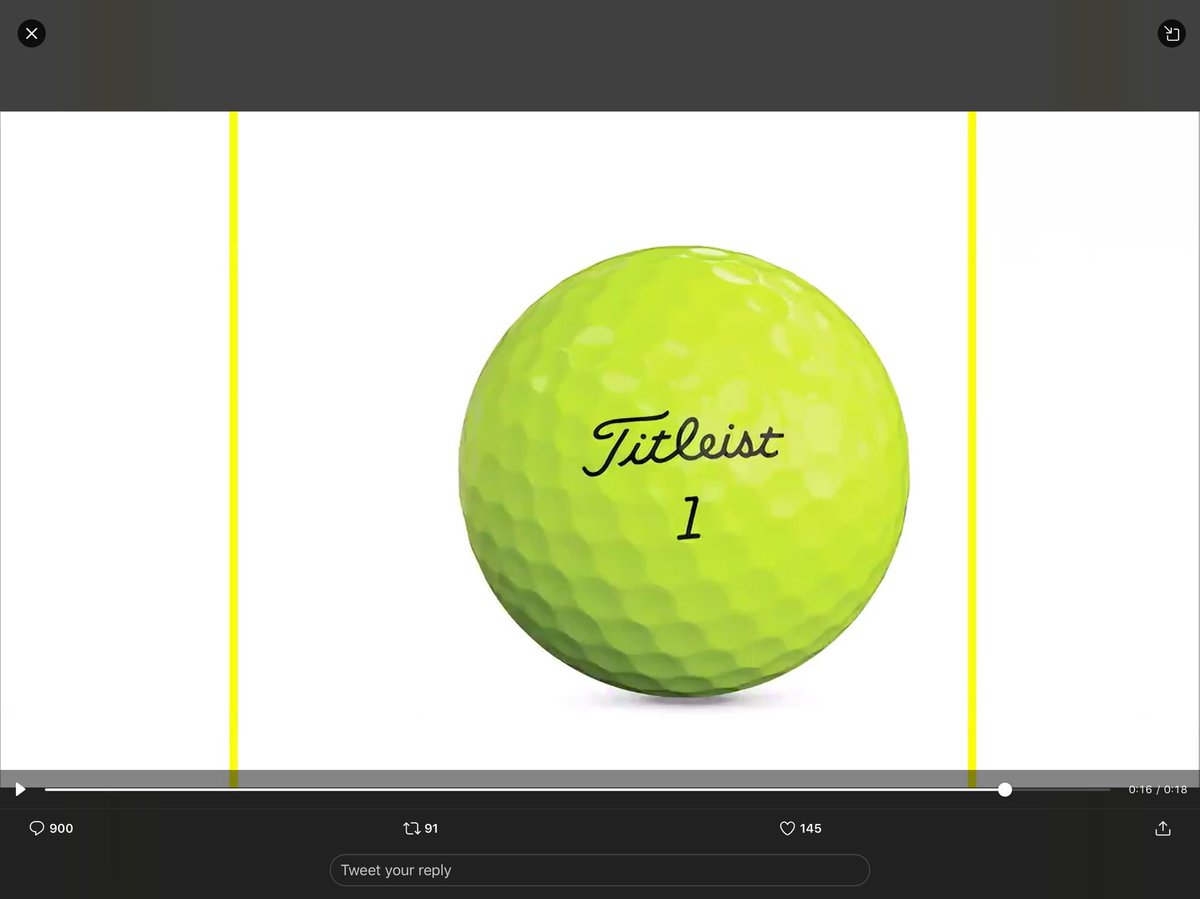Retweet using the icon showing 91
The image size is (1200, 899).
pyautogui.click(x=420, y=828)
